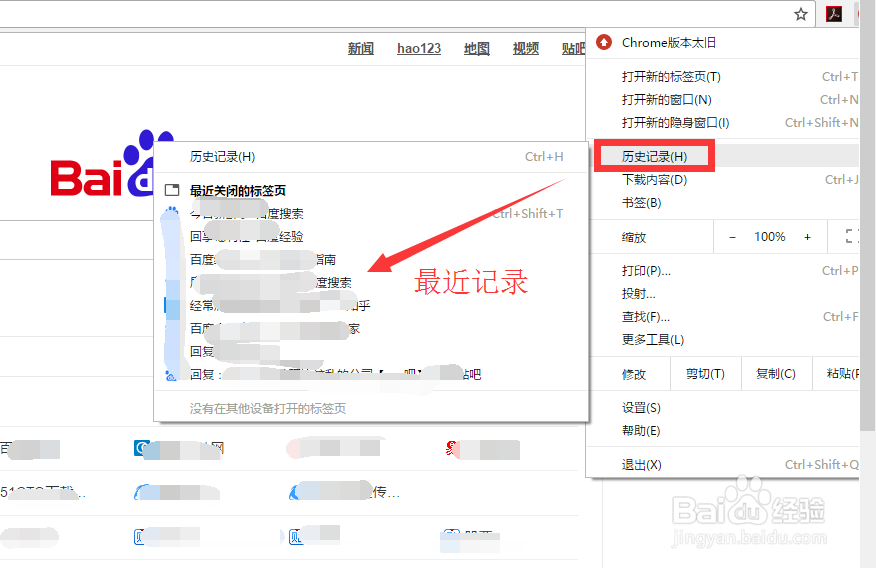Viewport: 876px width, 568px height.
Task: Open the 视频 link
Action: 526,49
